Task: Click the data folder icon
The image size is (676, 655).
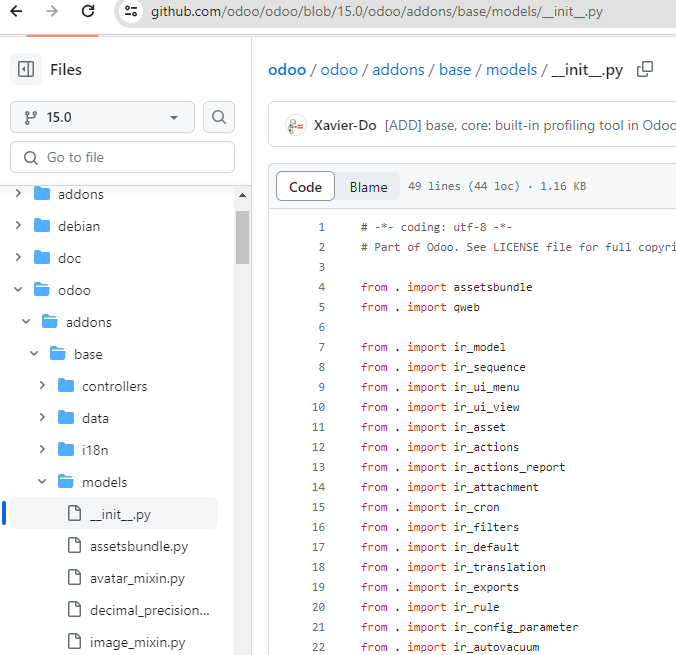Action: [x=66, y=417]
